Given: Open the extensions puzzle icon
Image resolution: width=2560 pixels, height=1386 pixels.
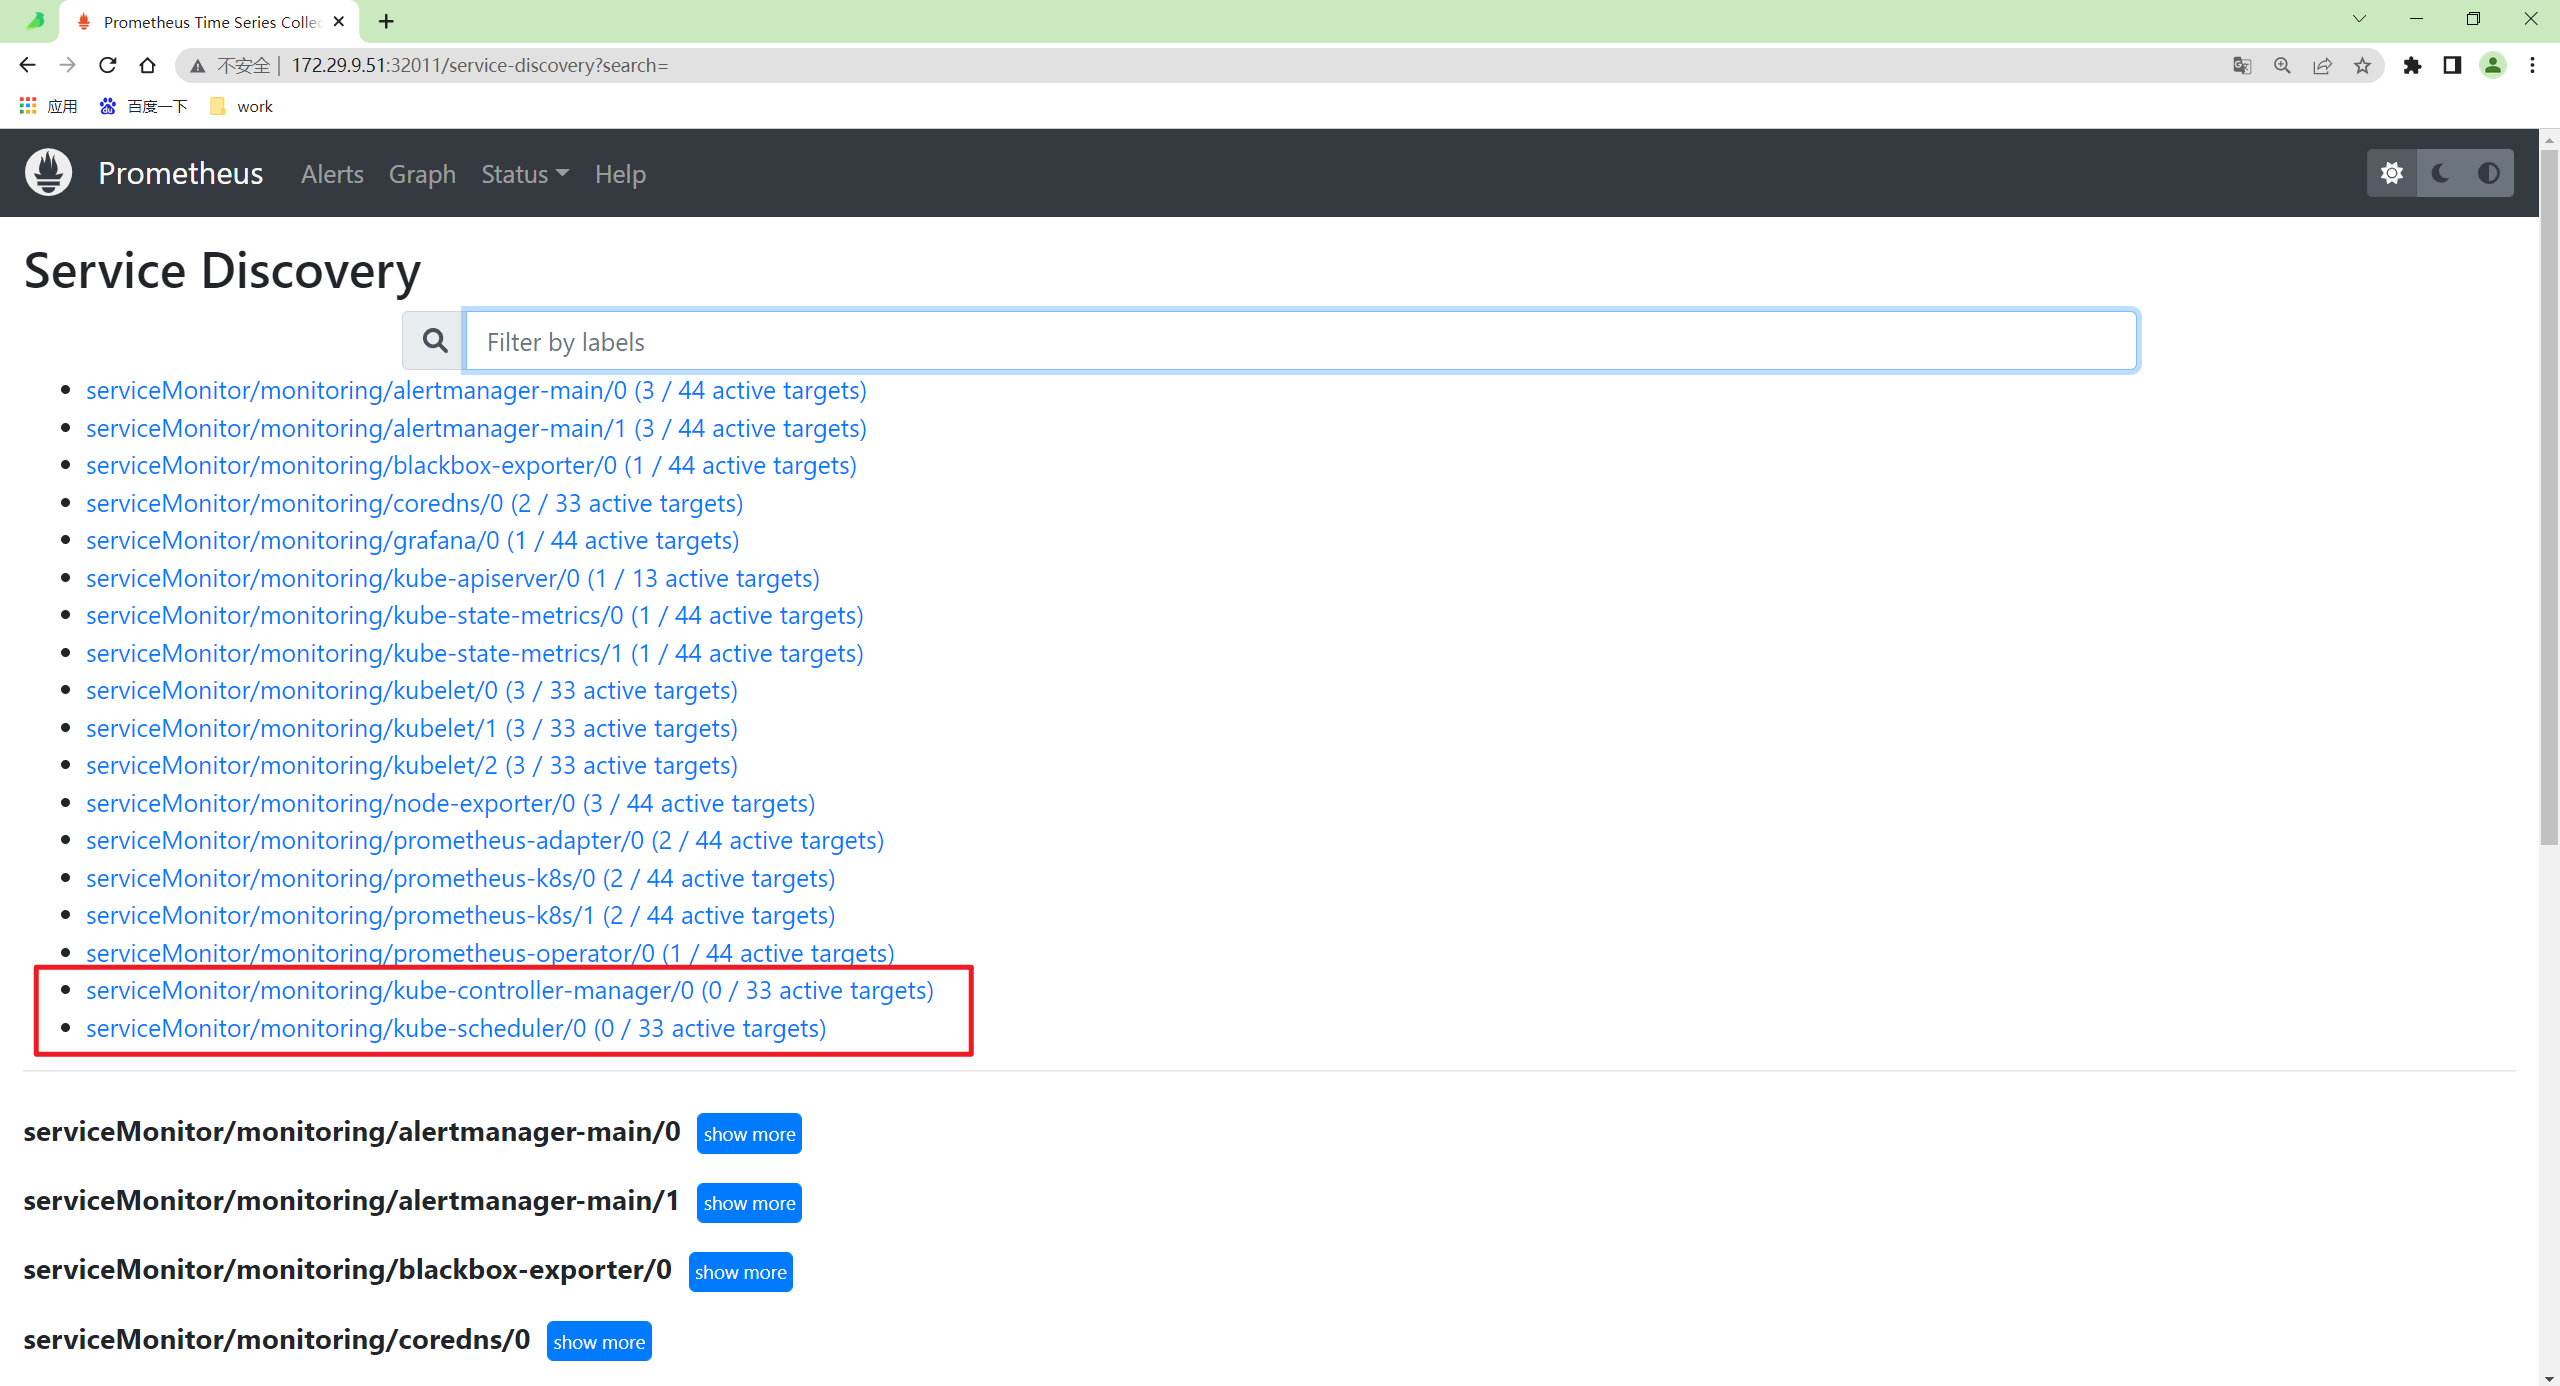Looking at the screenshot, I should (2412, 65).
